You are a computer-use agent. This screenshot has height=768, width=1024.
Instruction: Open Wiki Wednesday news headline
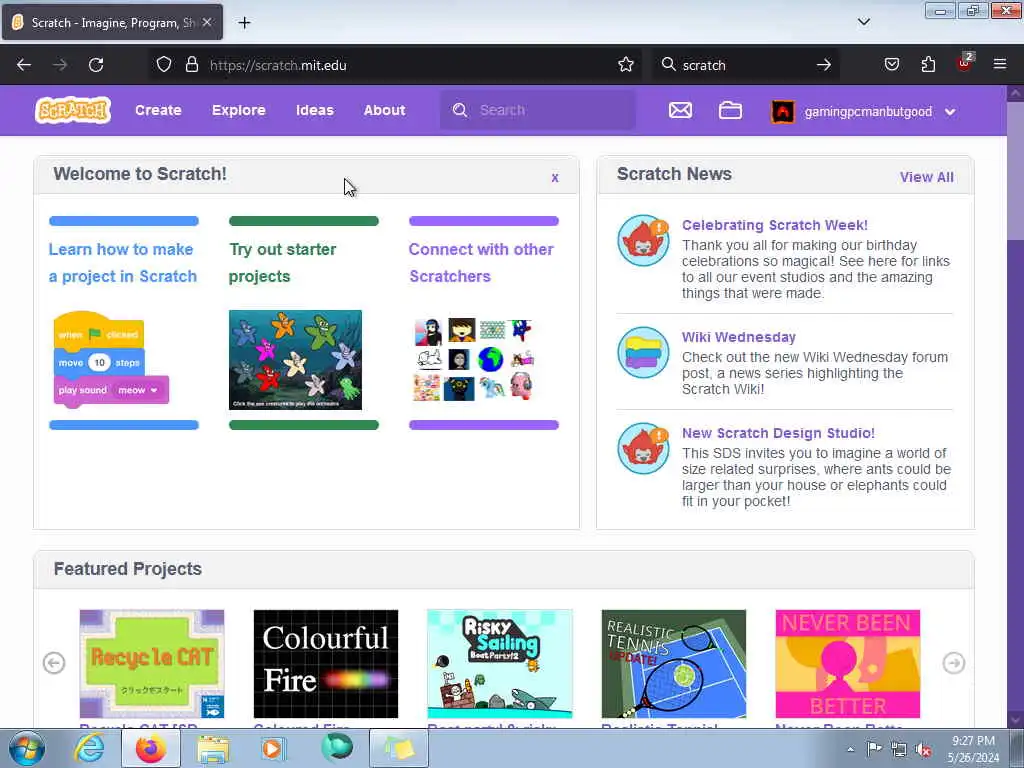click(x=739, y=337)
